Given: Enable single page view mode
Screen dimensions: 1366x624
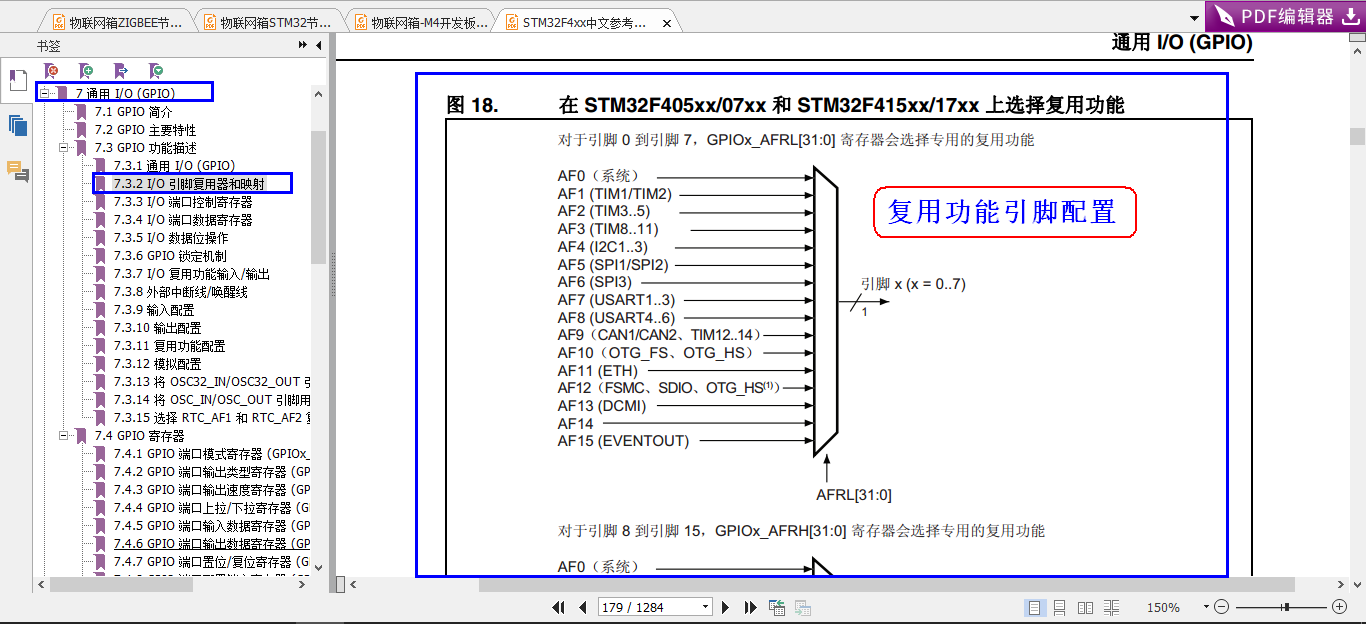Looking at the screenshot, I should (x=1035, y=607).
